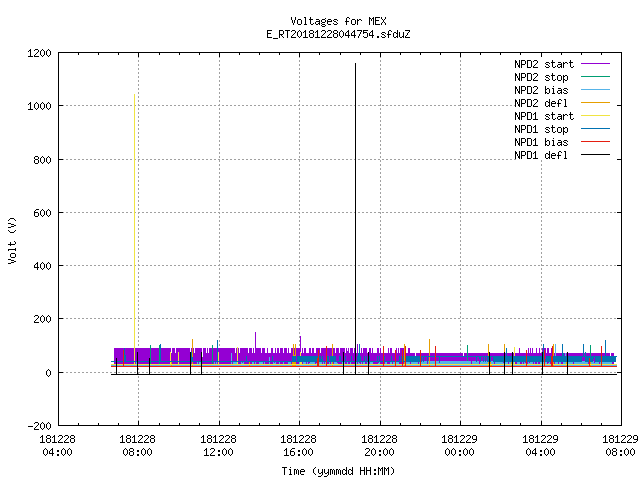The height and width of the screenshot is (480, 640).
Task: Click the y-axis label 'Volt (V)'
Action: click(12, 240)
